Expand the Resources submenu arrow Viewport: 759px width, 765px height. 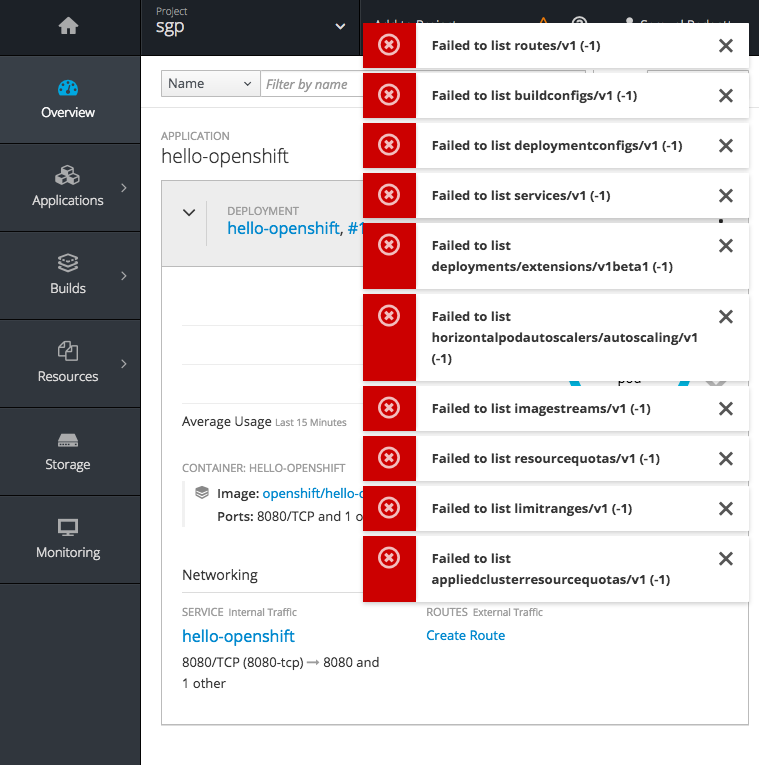[124, 363]
